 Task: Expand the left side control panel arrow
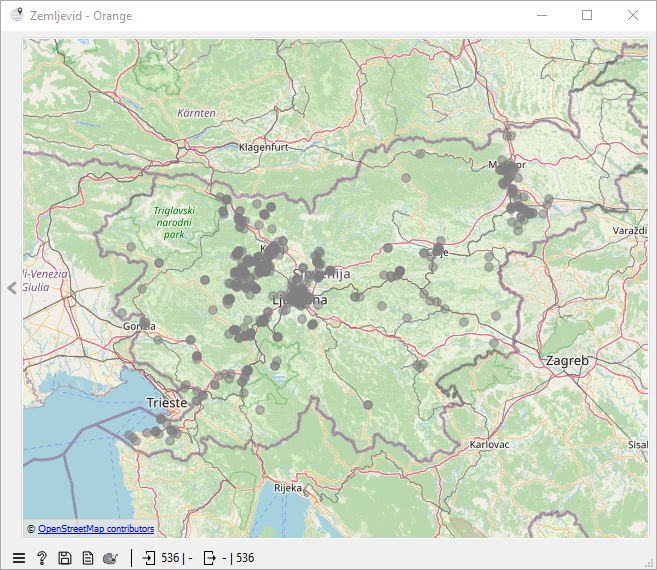point(12,288)
